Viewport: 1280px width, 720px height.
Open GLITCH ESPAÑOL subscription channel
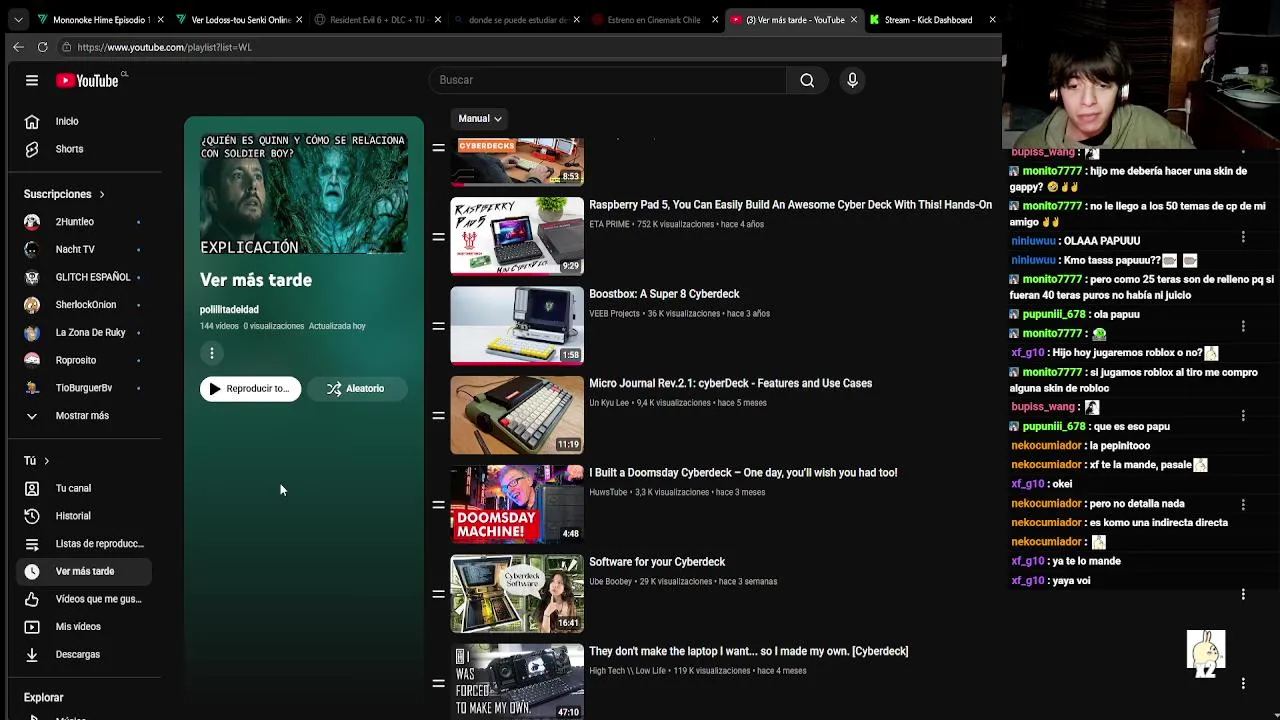tap(84, 277)
